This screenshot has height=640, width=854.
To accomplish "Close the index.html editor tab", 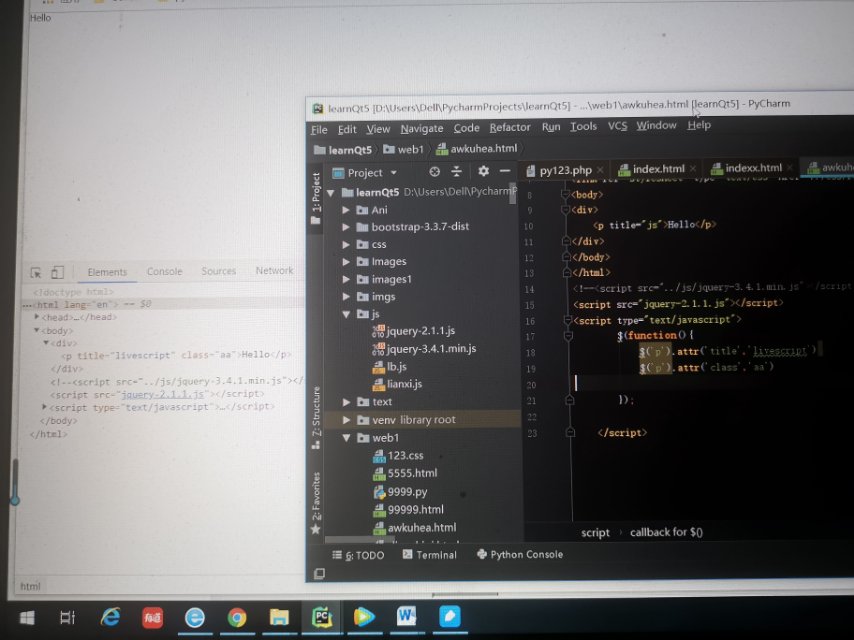I will pos(692,168).
